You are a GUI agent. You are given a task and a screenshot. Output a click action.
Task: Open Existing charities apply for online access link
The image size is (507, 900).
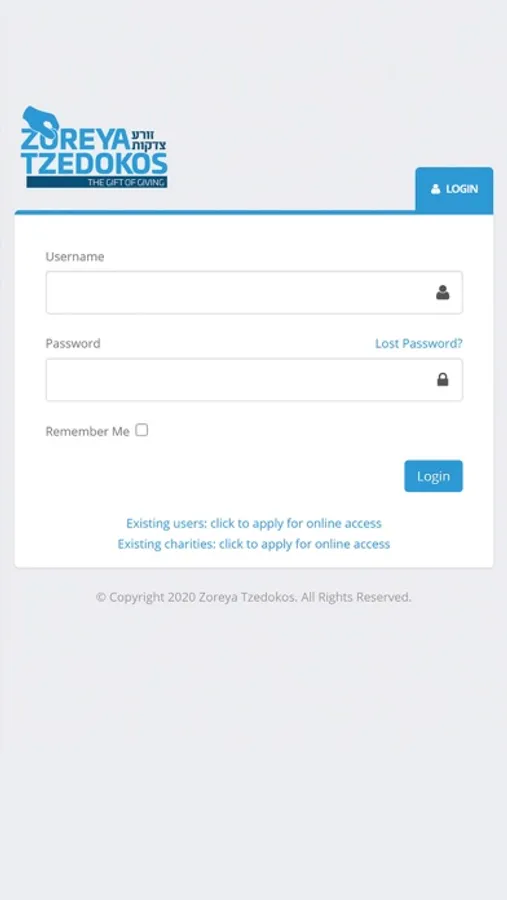(254, 544)
